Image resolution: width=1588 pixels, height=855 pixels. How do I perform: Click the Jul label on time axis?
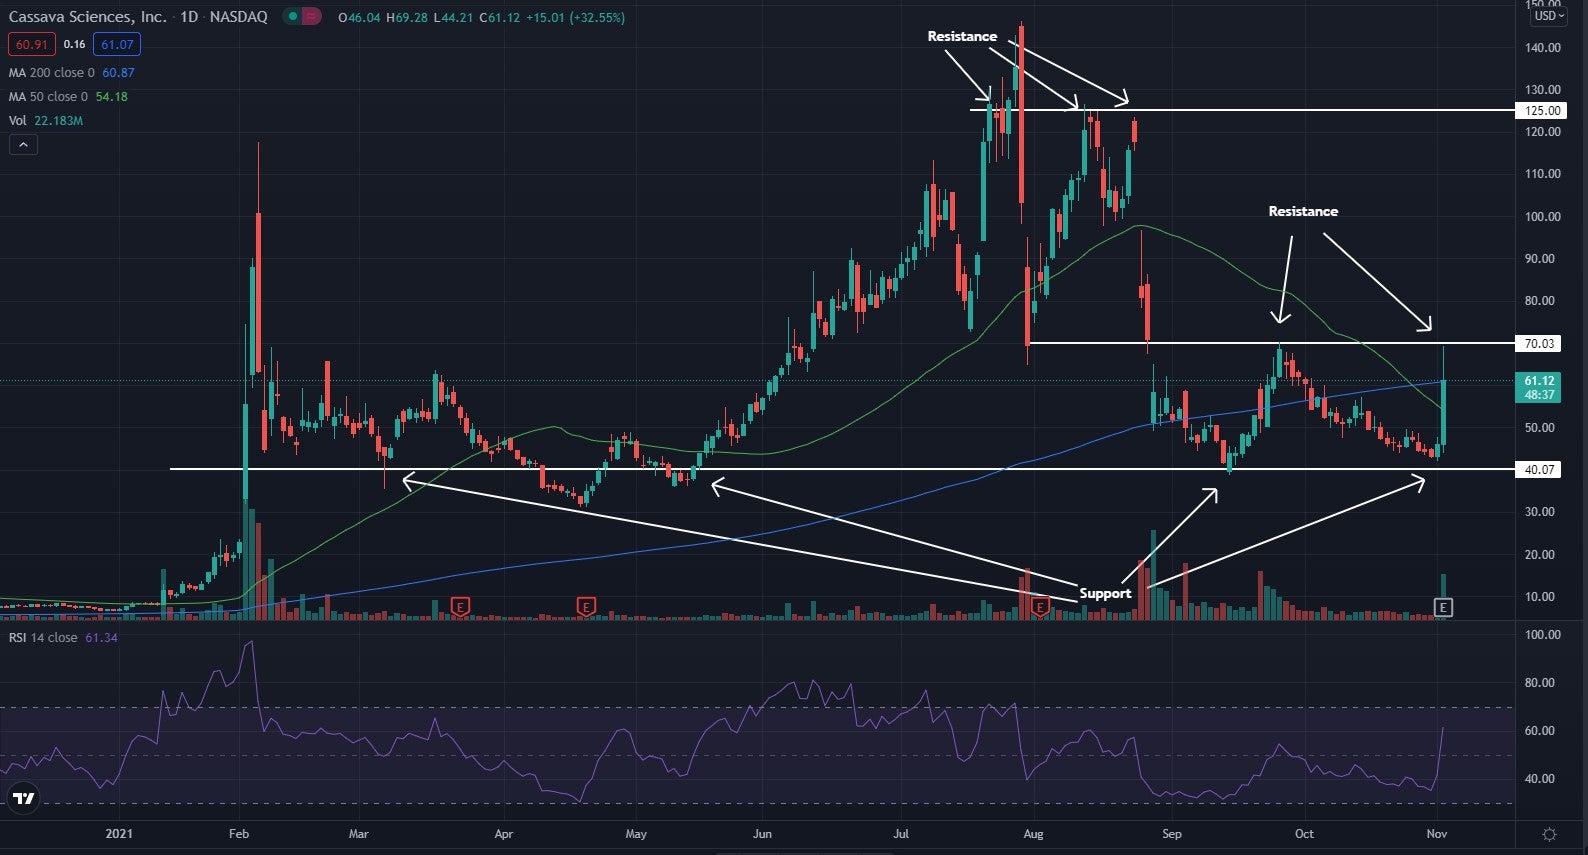point(901,834)
